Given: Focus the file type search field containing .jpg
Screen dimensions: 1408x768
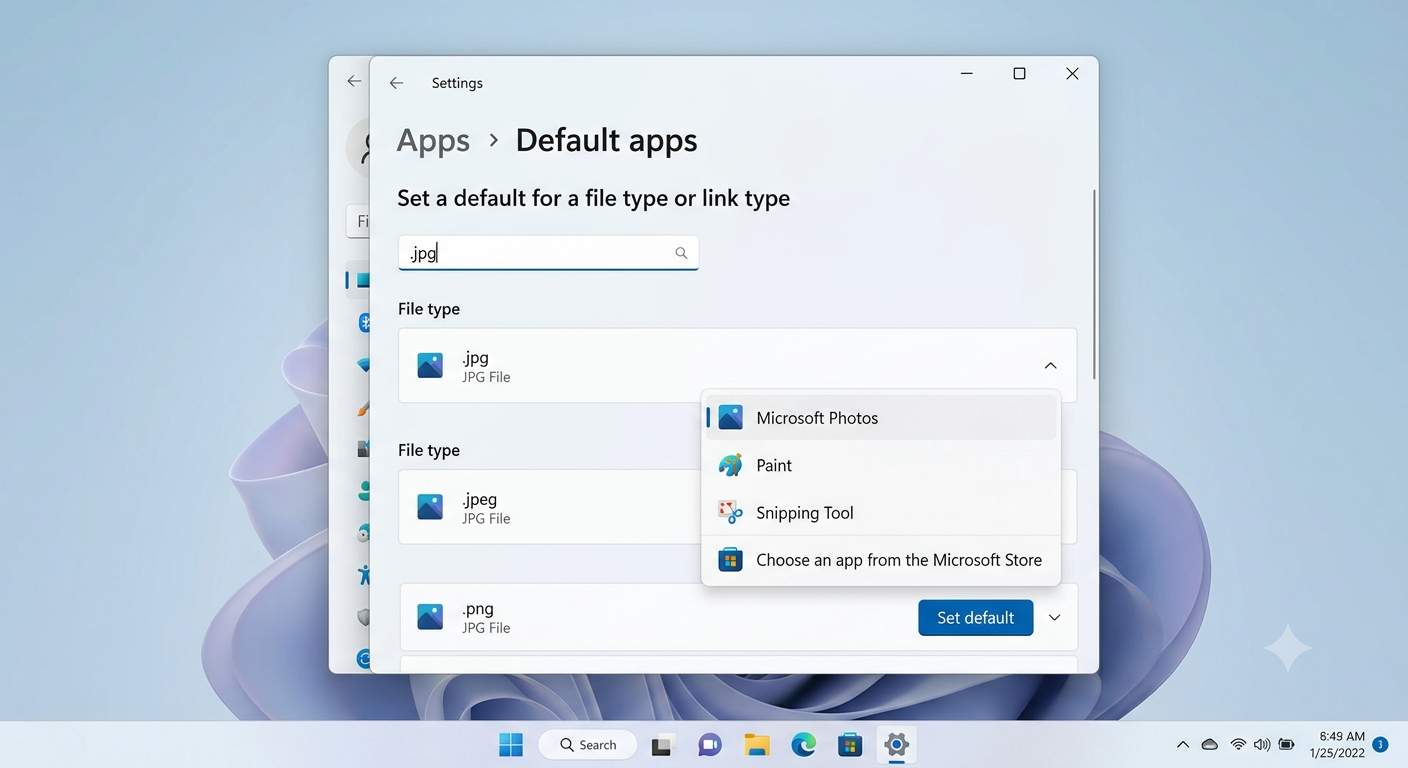Looking at the screenshot, I should point(548,253).
